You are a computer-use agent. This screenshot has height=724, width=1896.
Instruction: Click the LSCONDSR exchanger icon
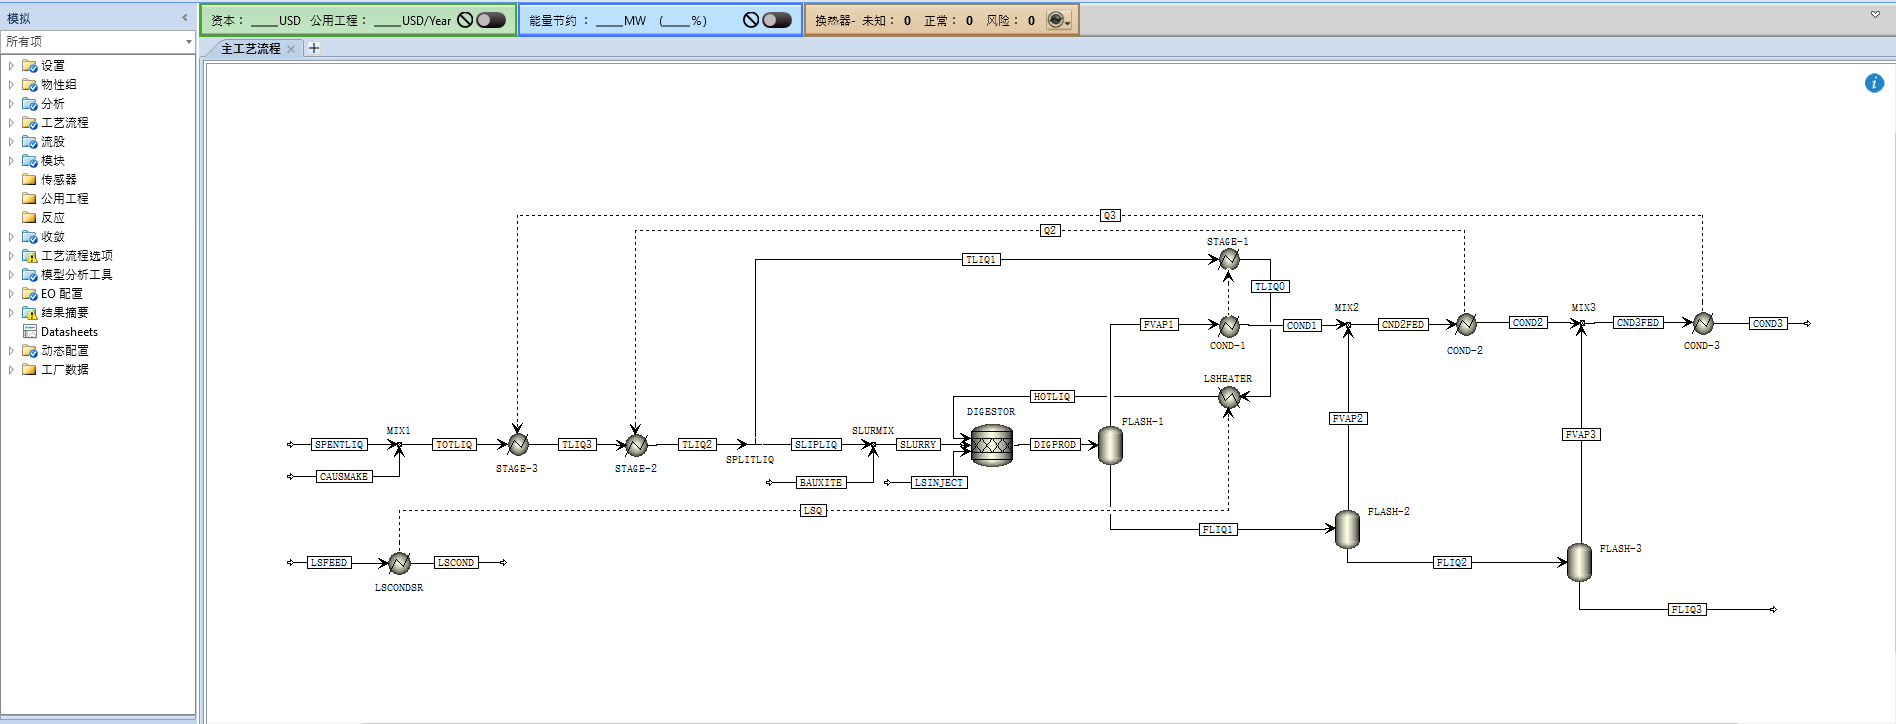(399, 563)
